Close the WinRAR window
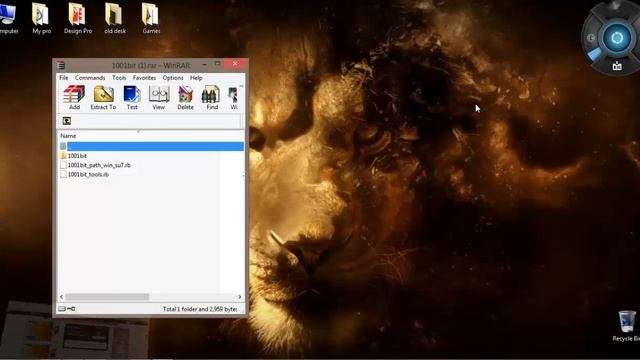Viewport: 640px width, 360px height. [235, 64]
